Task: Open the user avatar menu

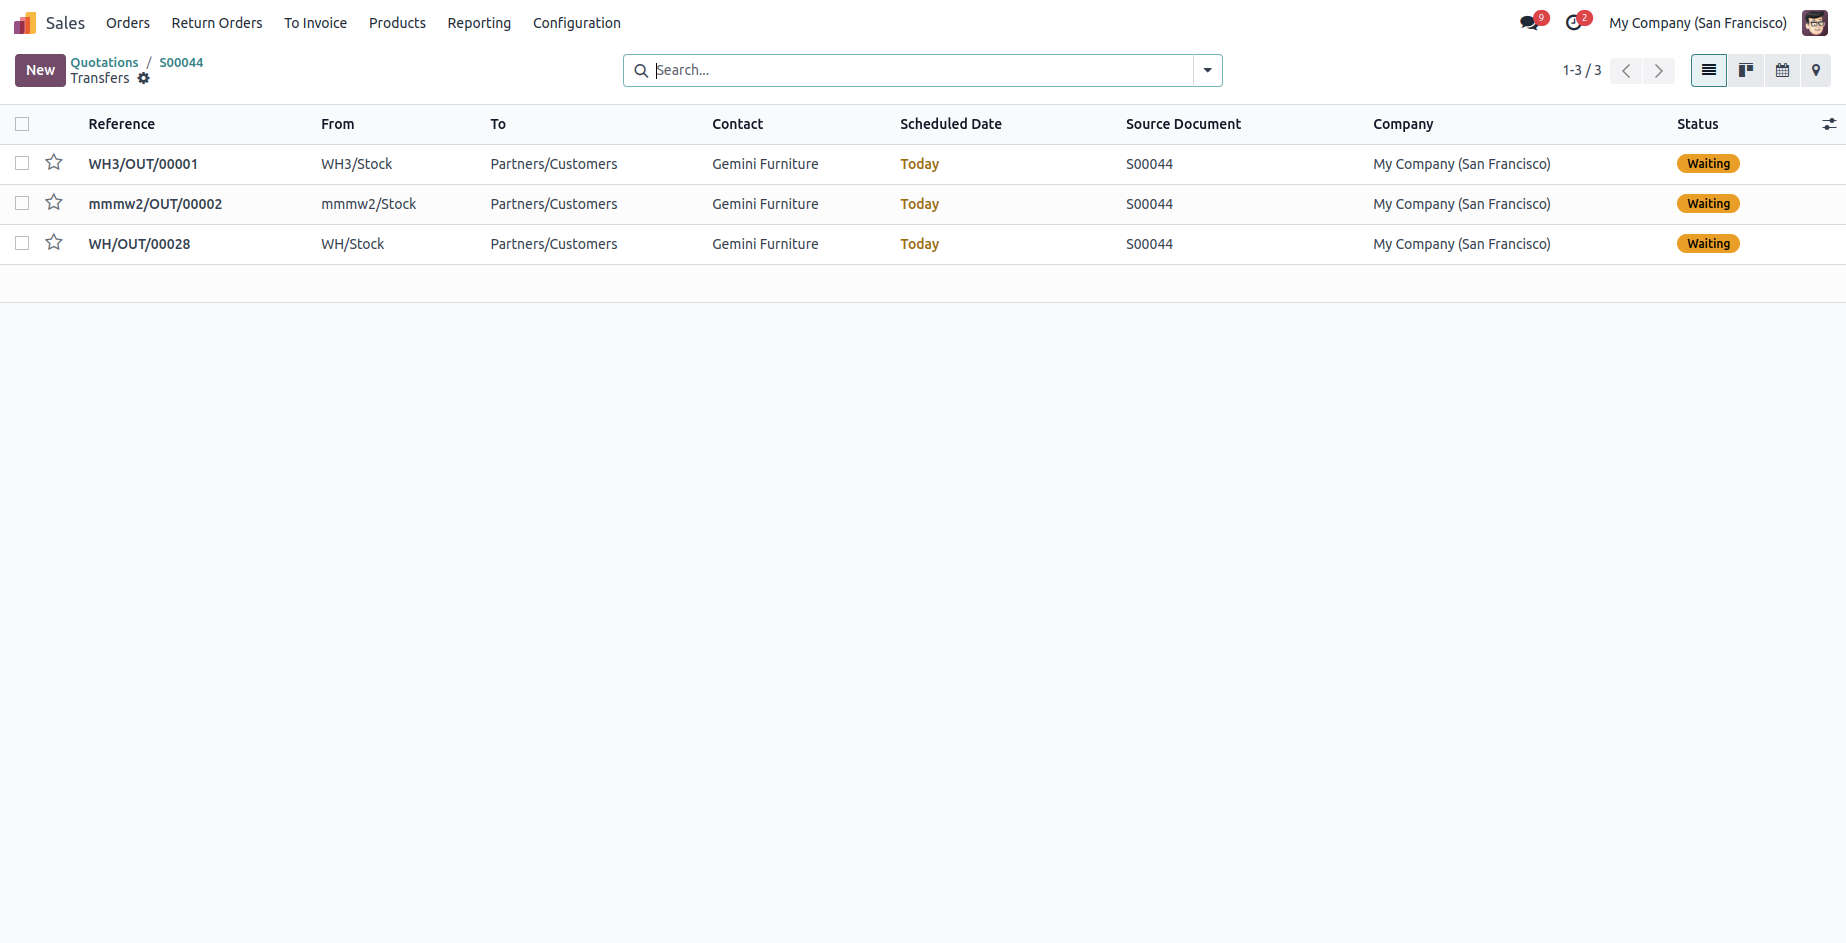Action: coord(1814,23)
